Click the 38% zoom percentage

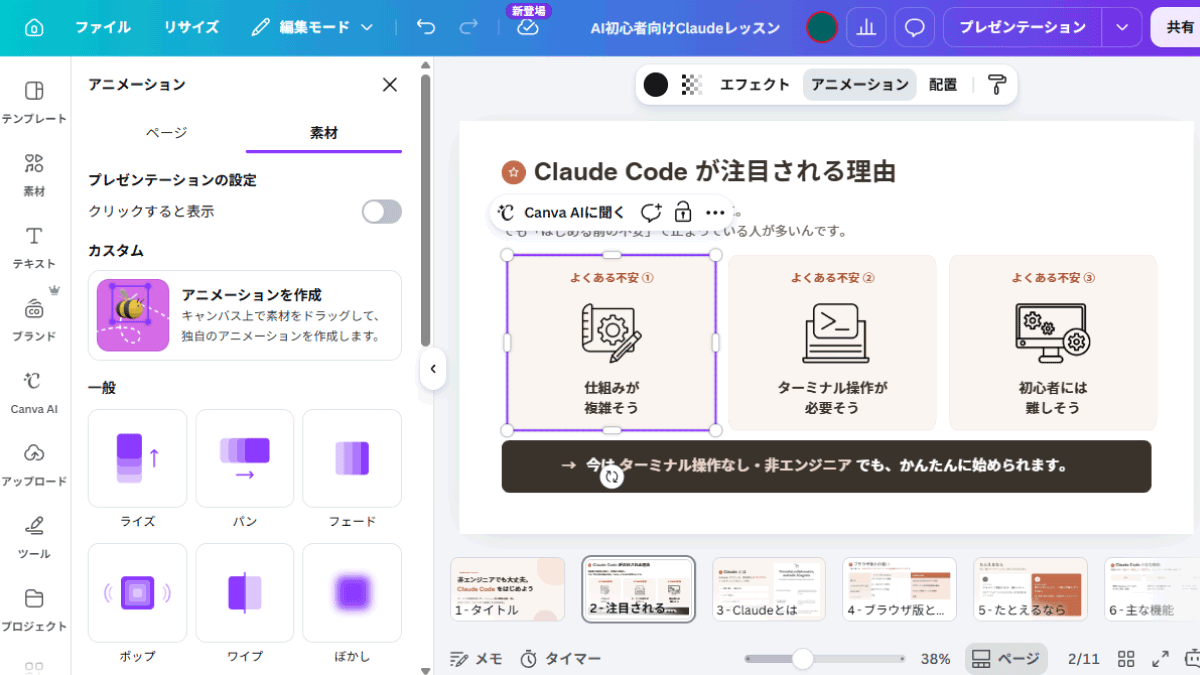point(935,659)
